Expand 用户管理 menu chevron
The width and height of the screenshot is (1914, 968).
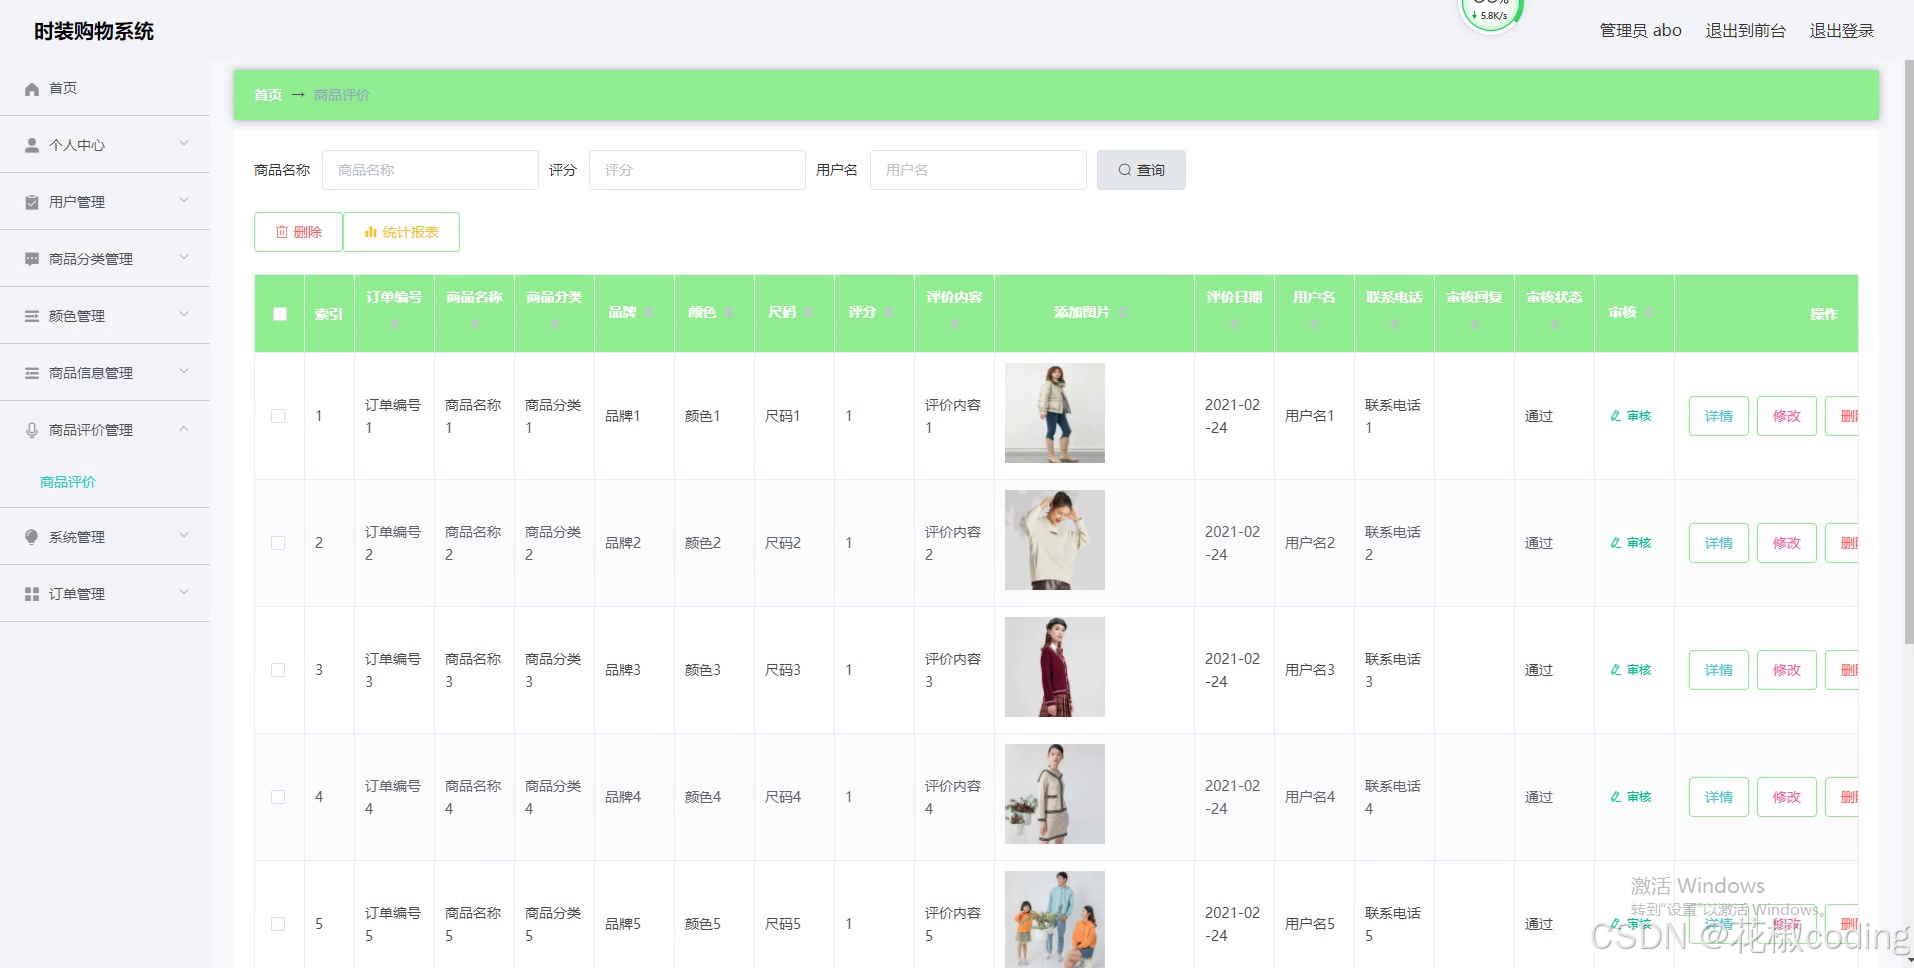click(x=184, y=200)
